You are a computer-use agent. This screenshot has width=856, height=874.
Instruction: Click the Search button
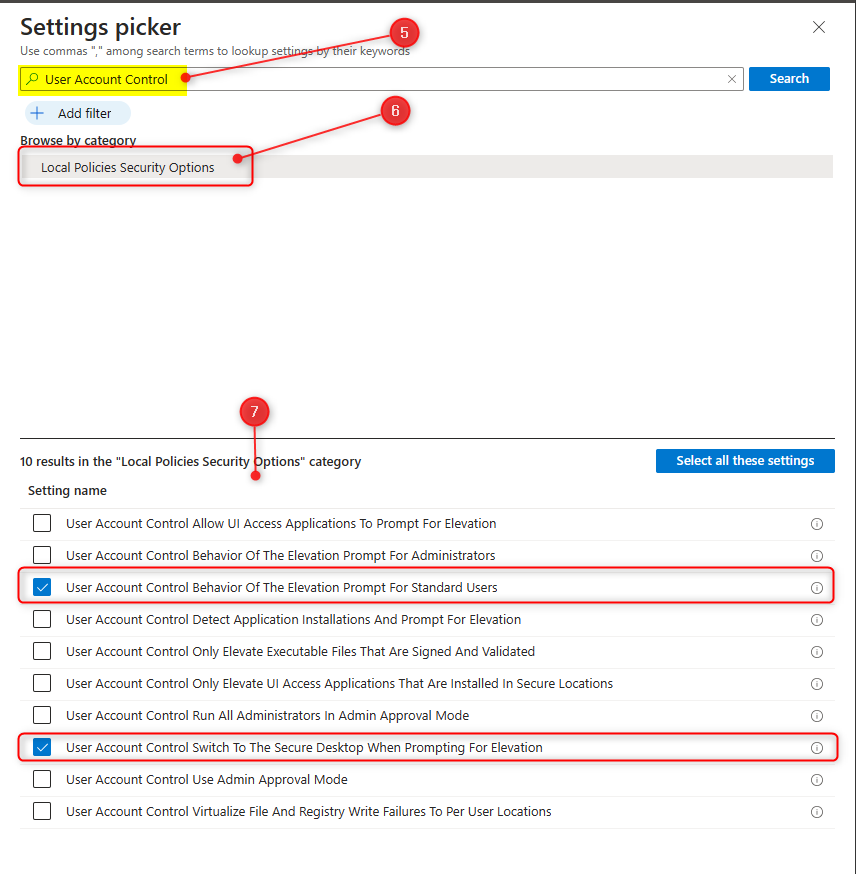[789, 79]
